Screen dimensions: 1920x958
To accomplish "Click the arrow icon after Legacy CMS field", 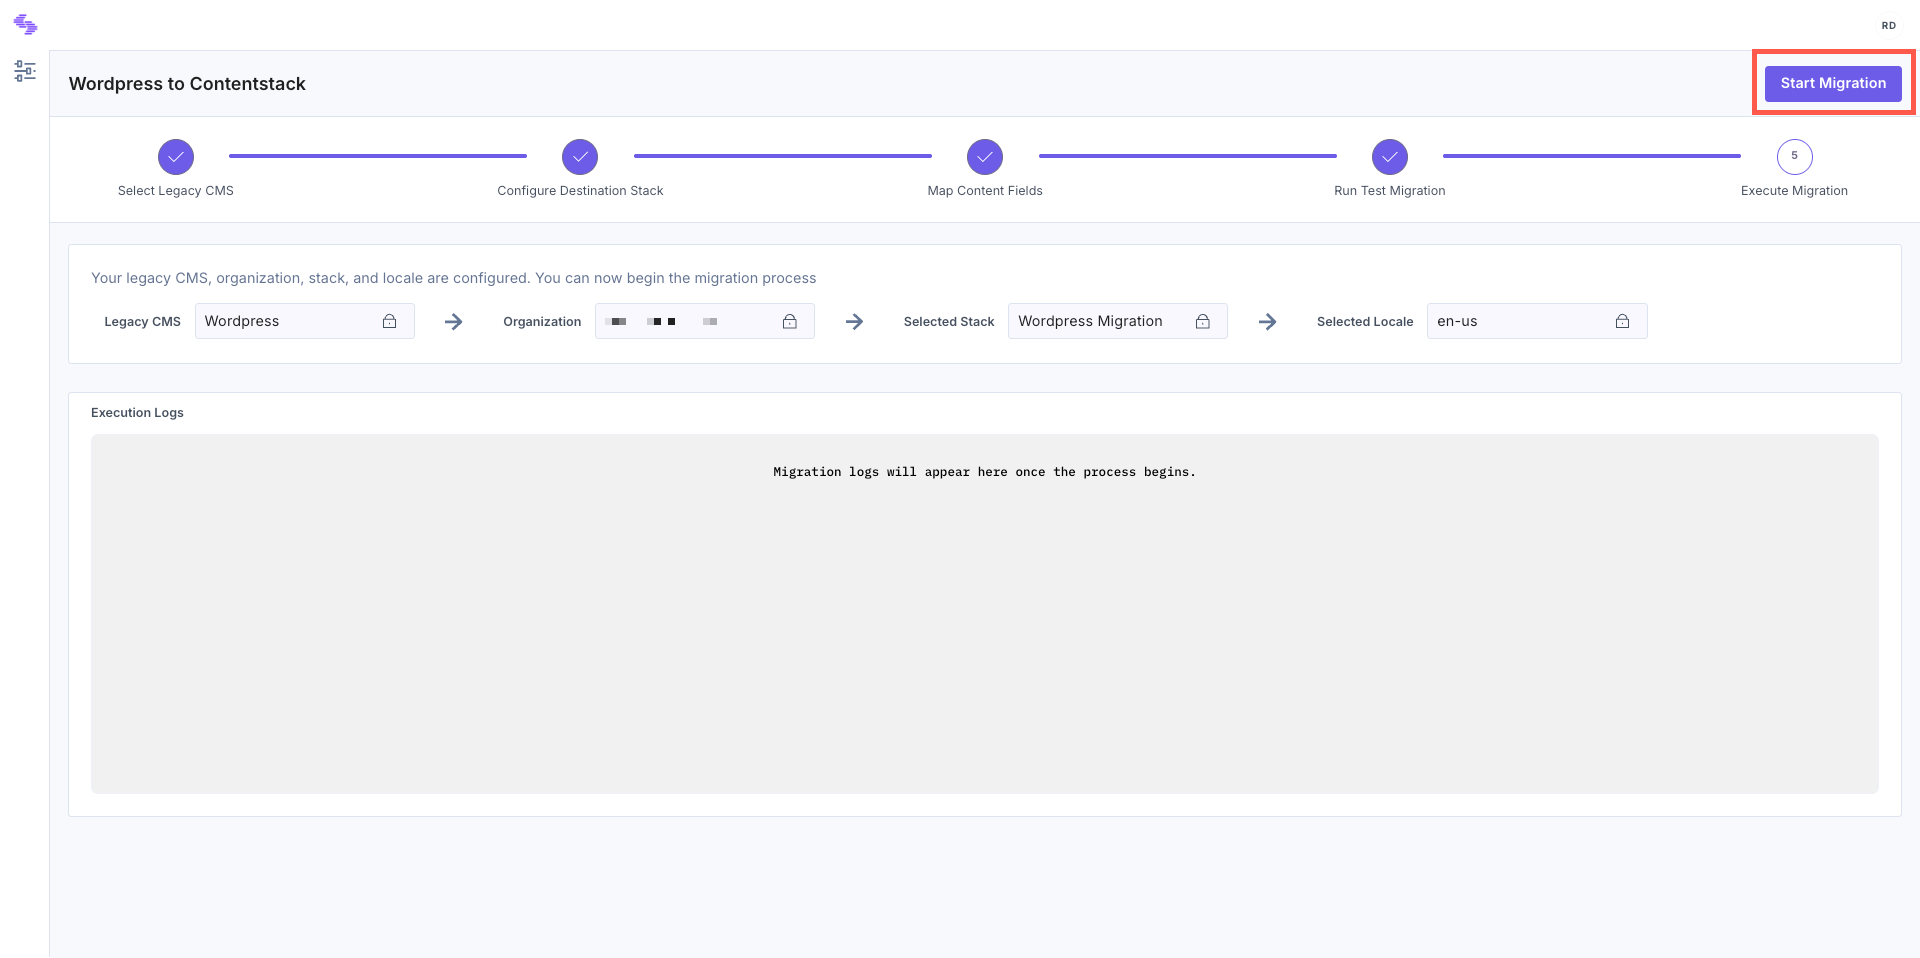I will coord(454,322).
